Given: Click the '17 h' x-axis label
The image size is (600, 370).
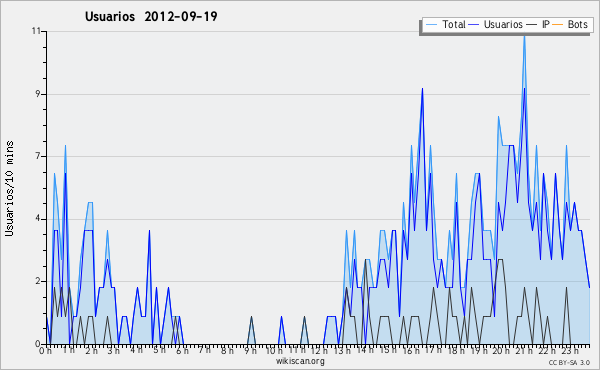Looking at the screenshot, I should point(433,350).
